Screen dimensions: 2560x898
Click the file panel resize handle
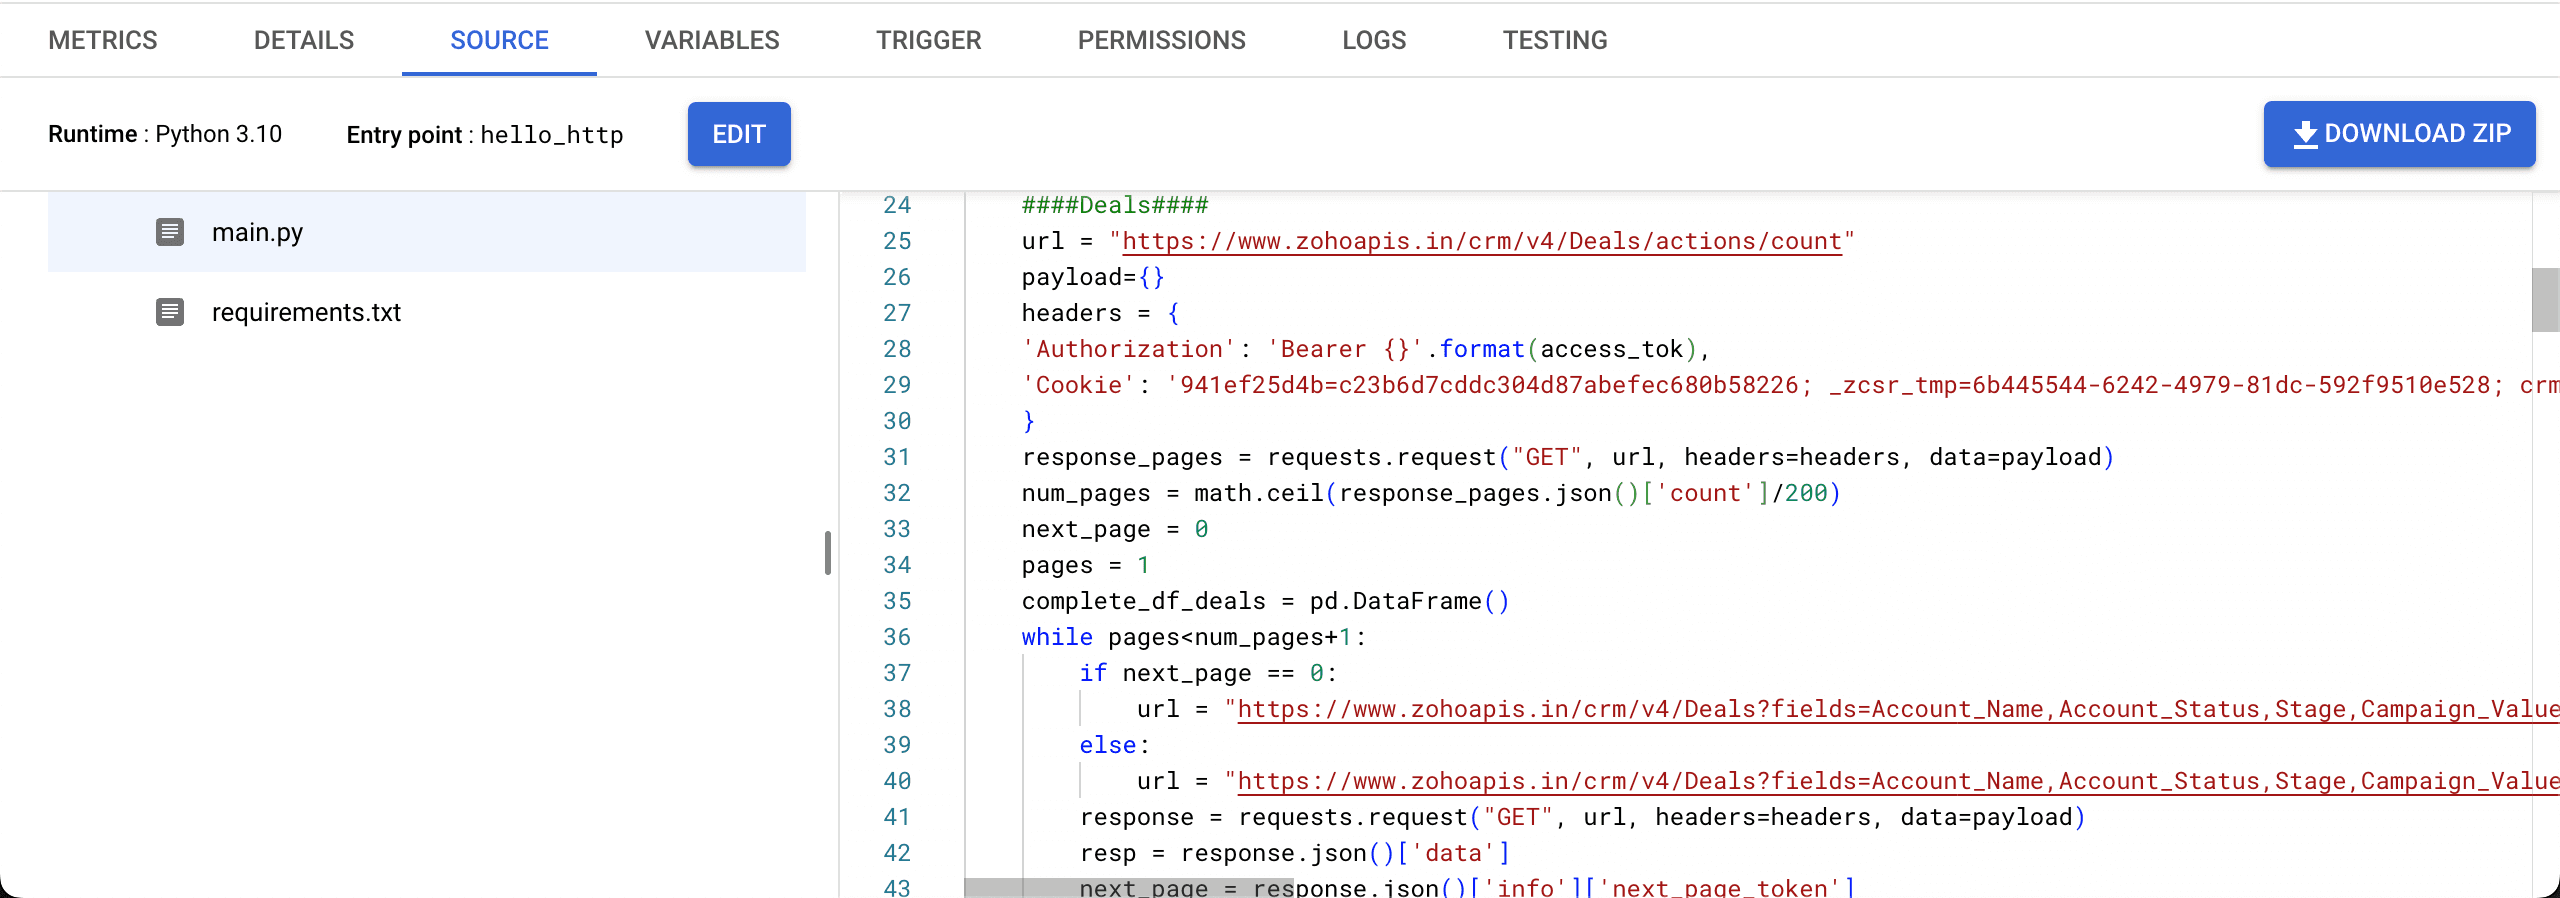tap(828, 553)
